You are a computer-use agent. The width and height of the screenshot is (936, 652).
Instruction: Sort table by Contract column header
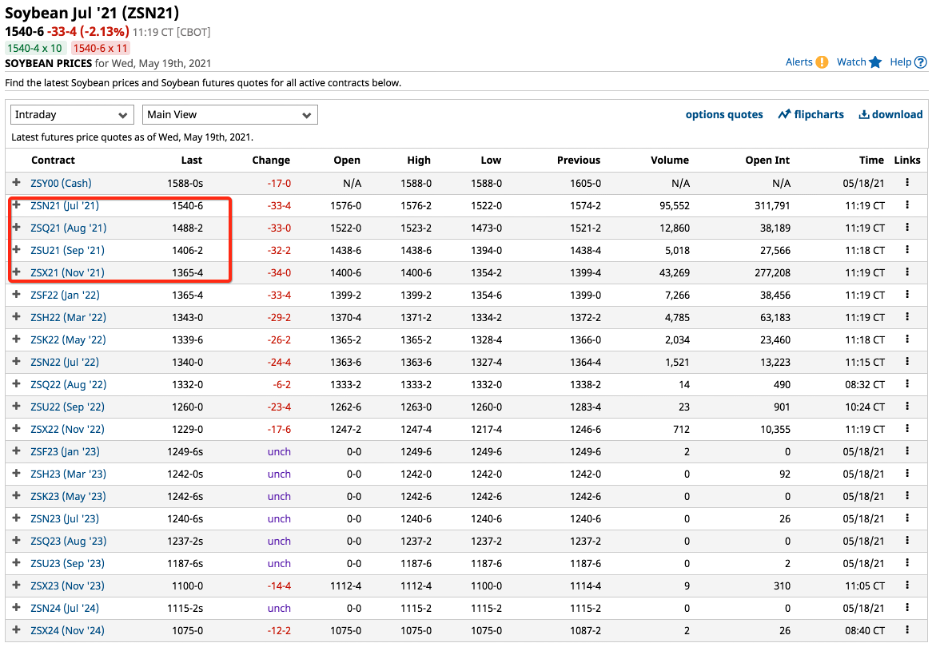pos(53,160)
